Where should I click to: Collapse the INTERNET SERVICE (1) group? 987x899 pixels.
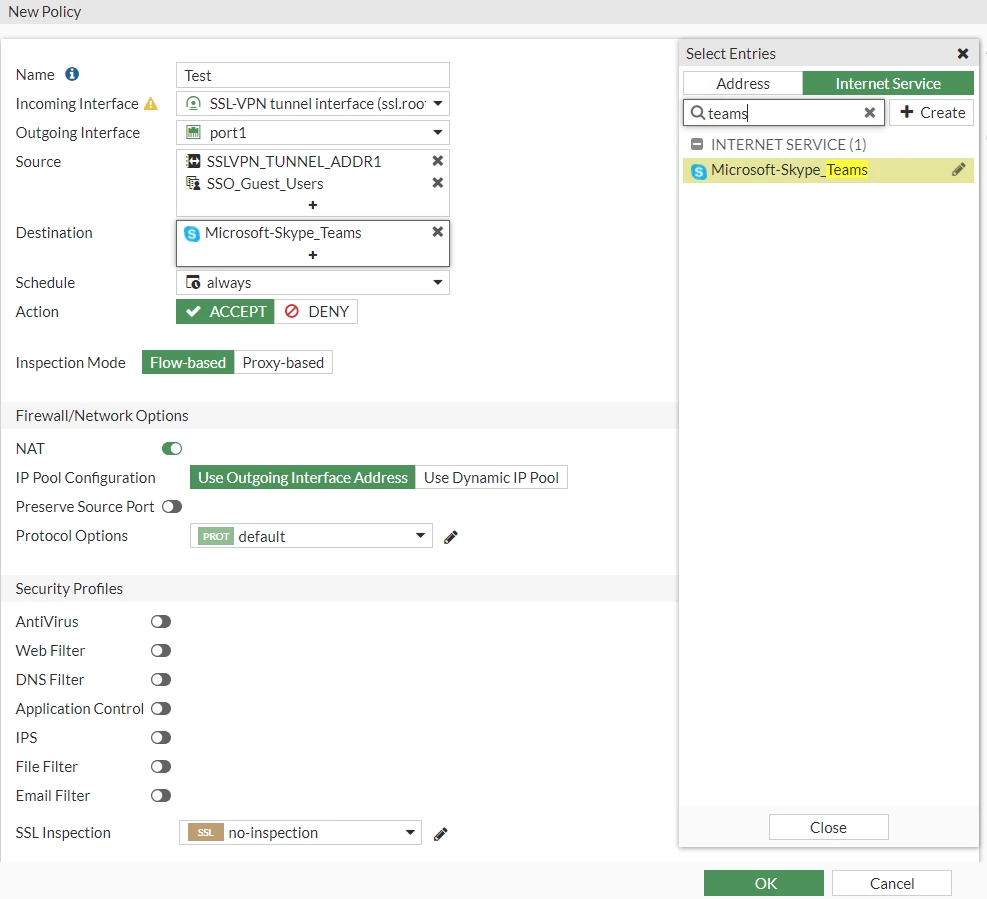click(697, 144)
